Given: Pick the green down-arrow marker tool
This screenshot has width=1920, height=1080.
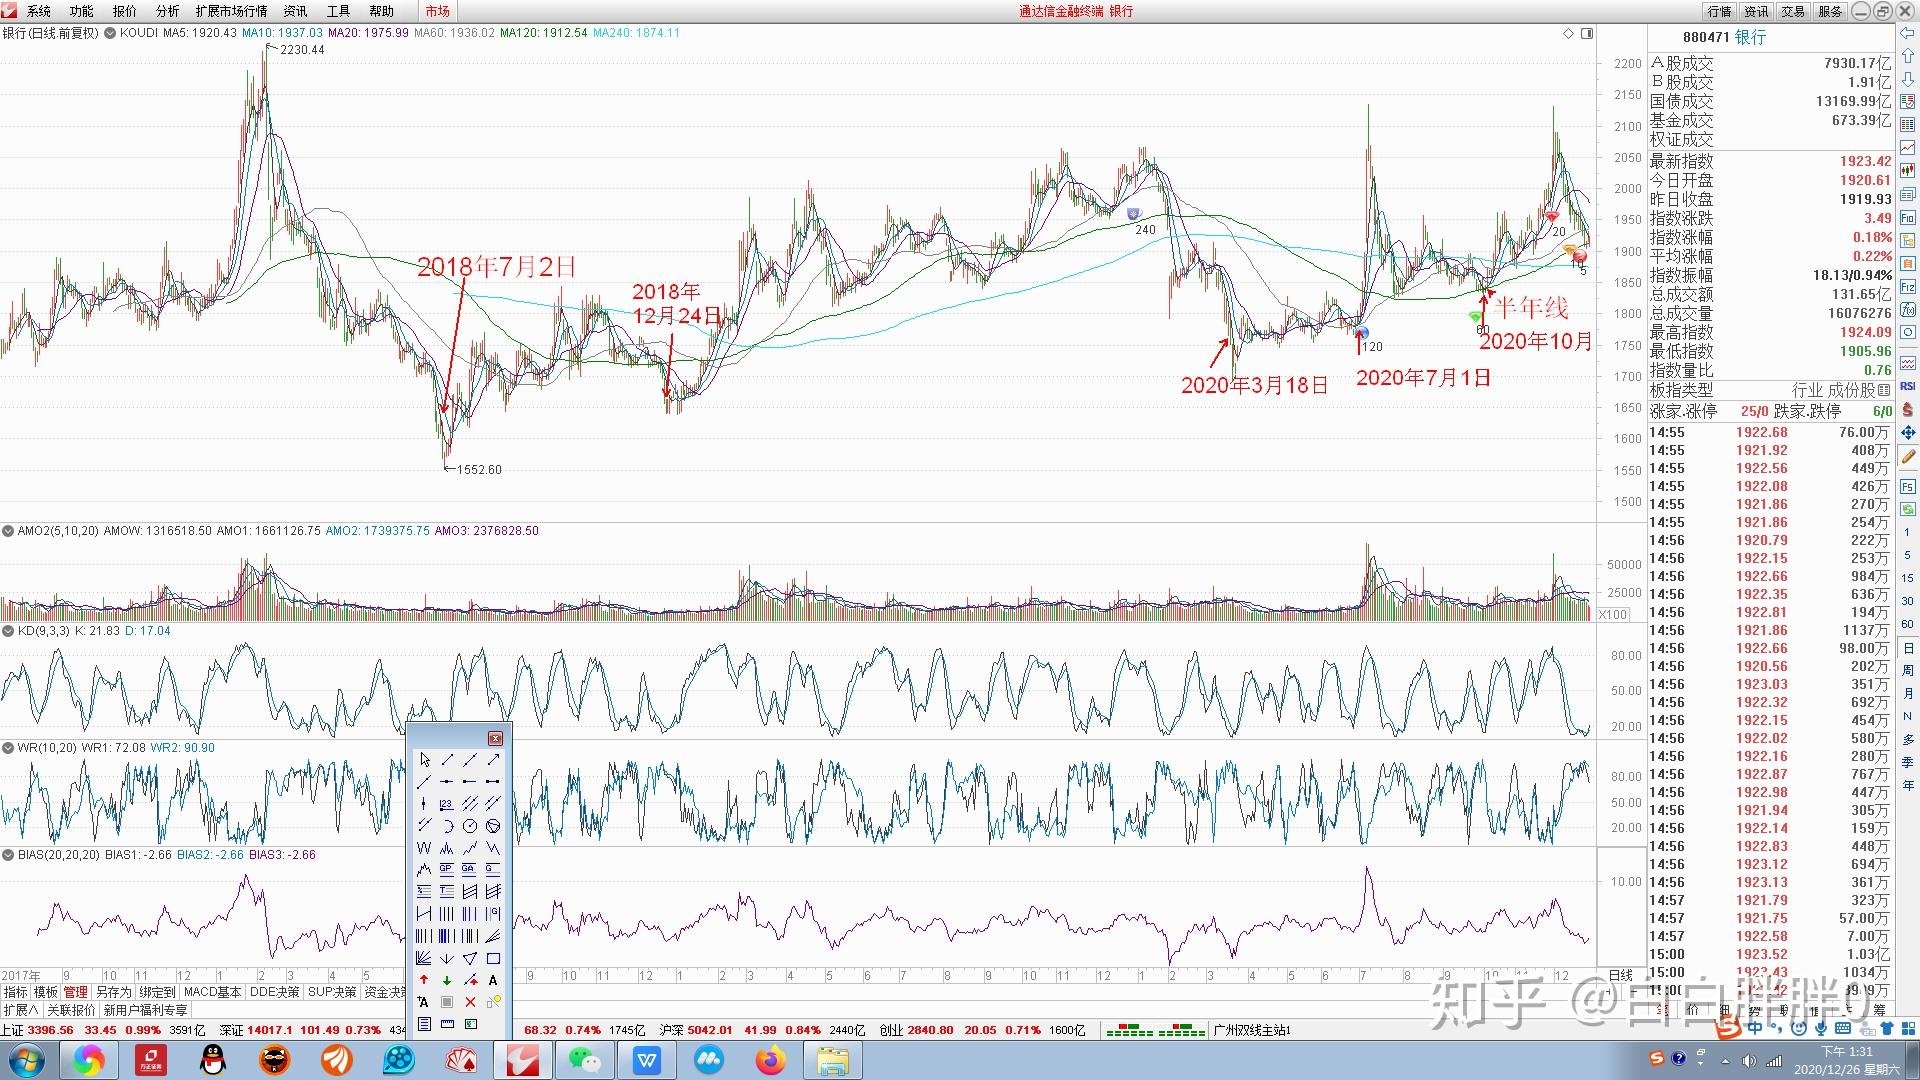Looking at the screenshot, I should coord(447,980).
